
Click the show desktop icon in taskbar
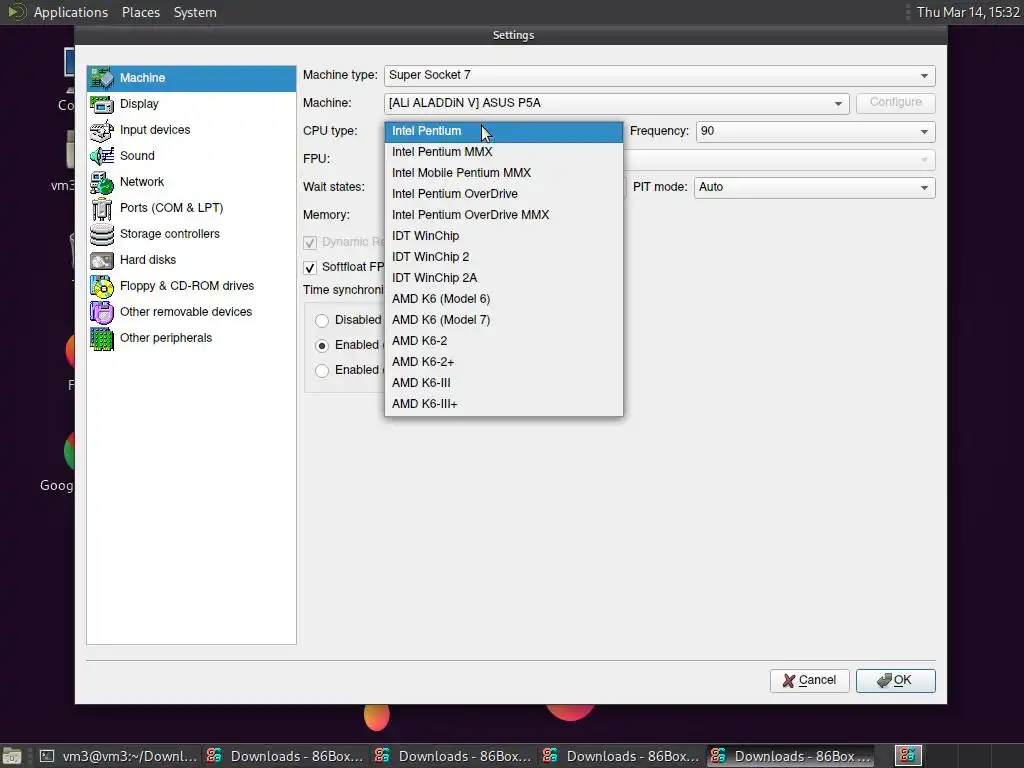(12, 756)
